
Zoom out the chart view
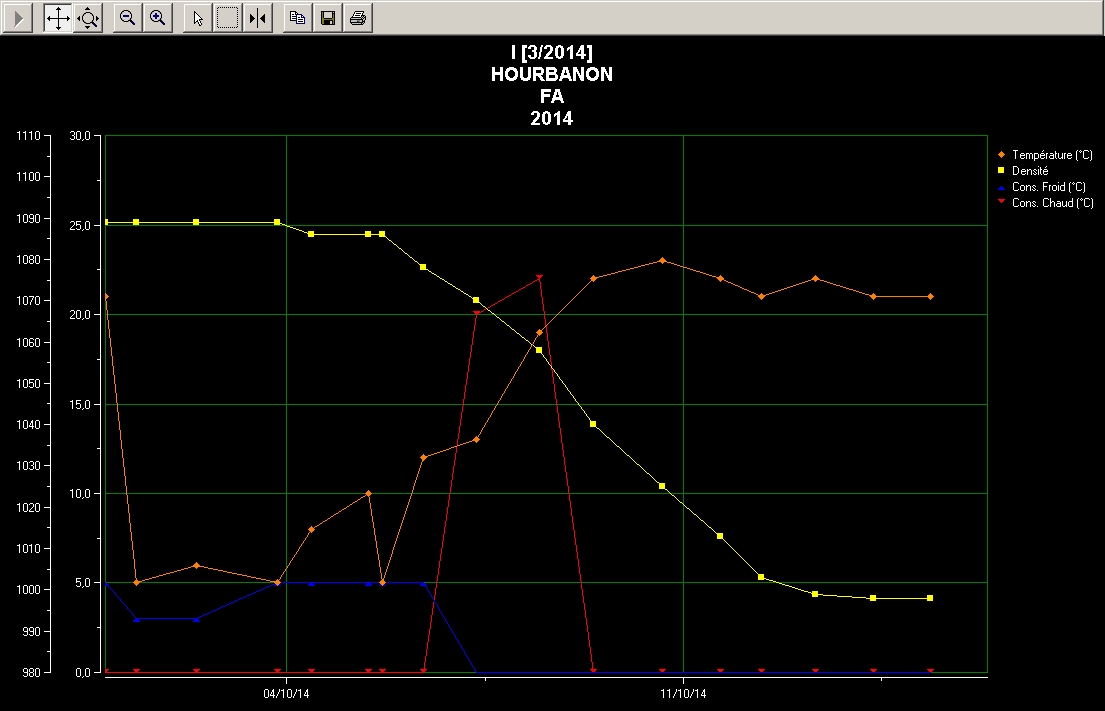[x=128, y=18]
